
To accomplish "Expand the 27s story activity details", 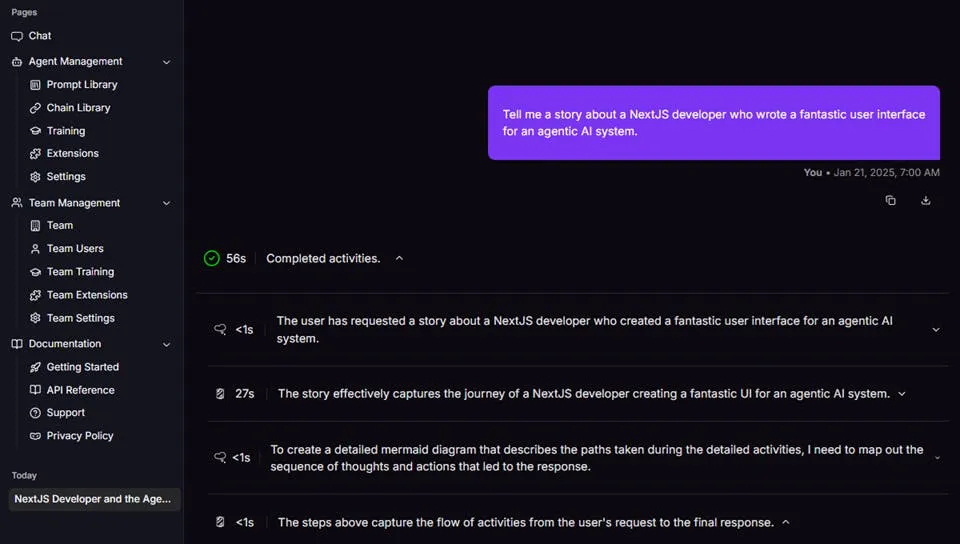I will 902,394.
